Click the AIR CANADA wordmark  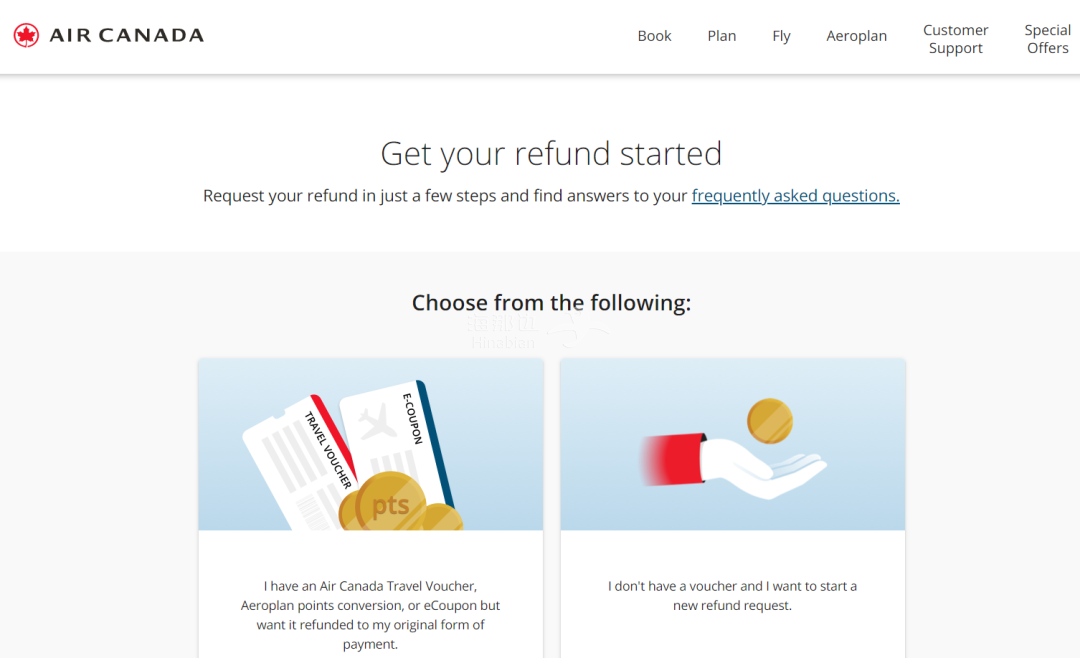[x=127, y=35]
